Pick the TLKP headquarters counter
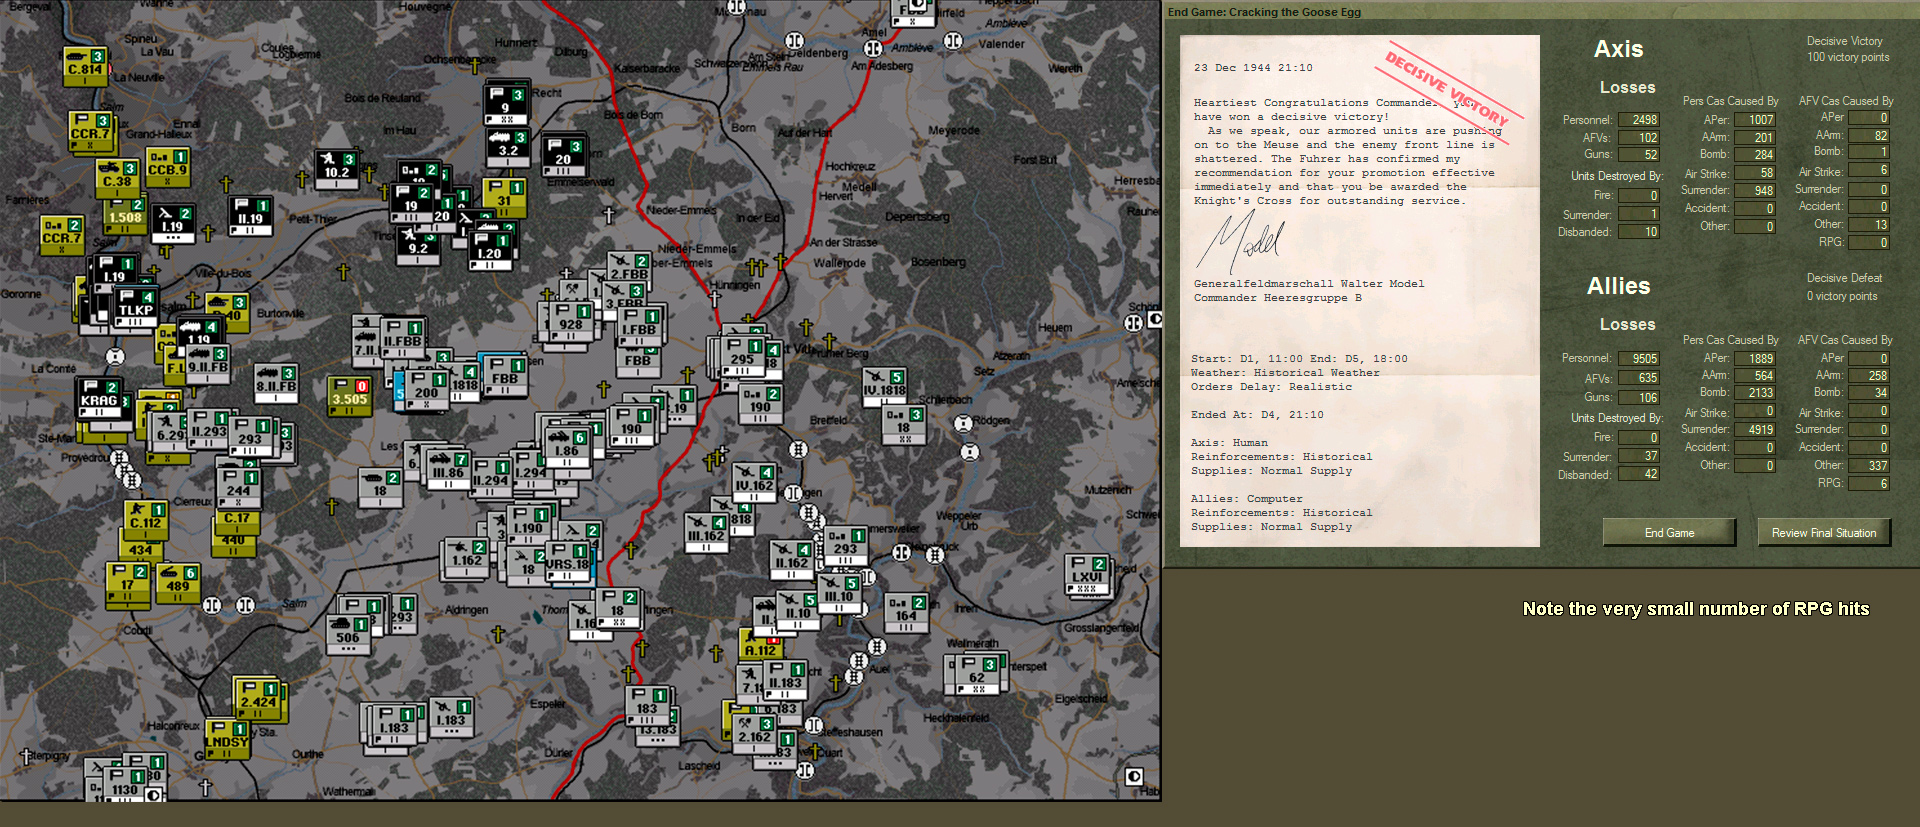This screenshot has width=1920, height=827. 136,306
